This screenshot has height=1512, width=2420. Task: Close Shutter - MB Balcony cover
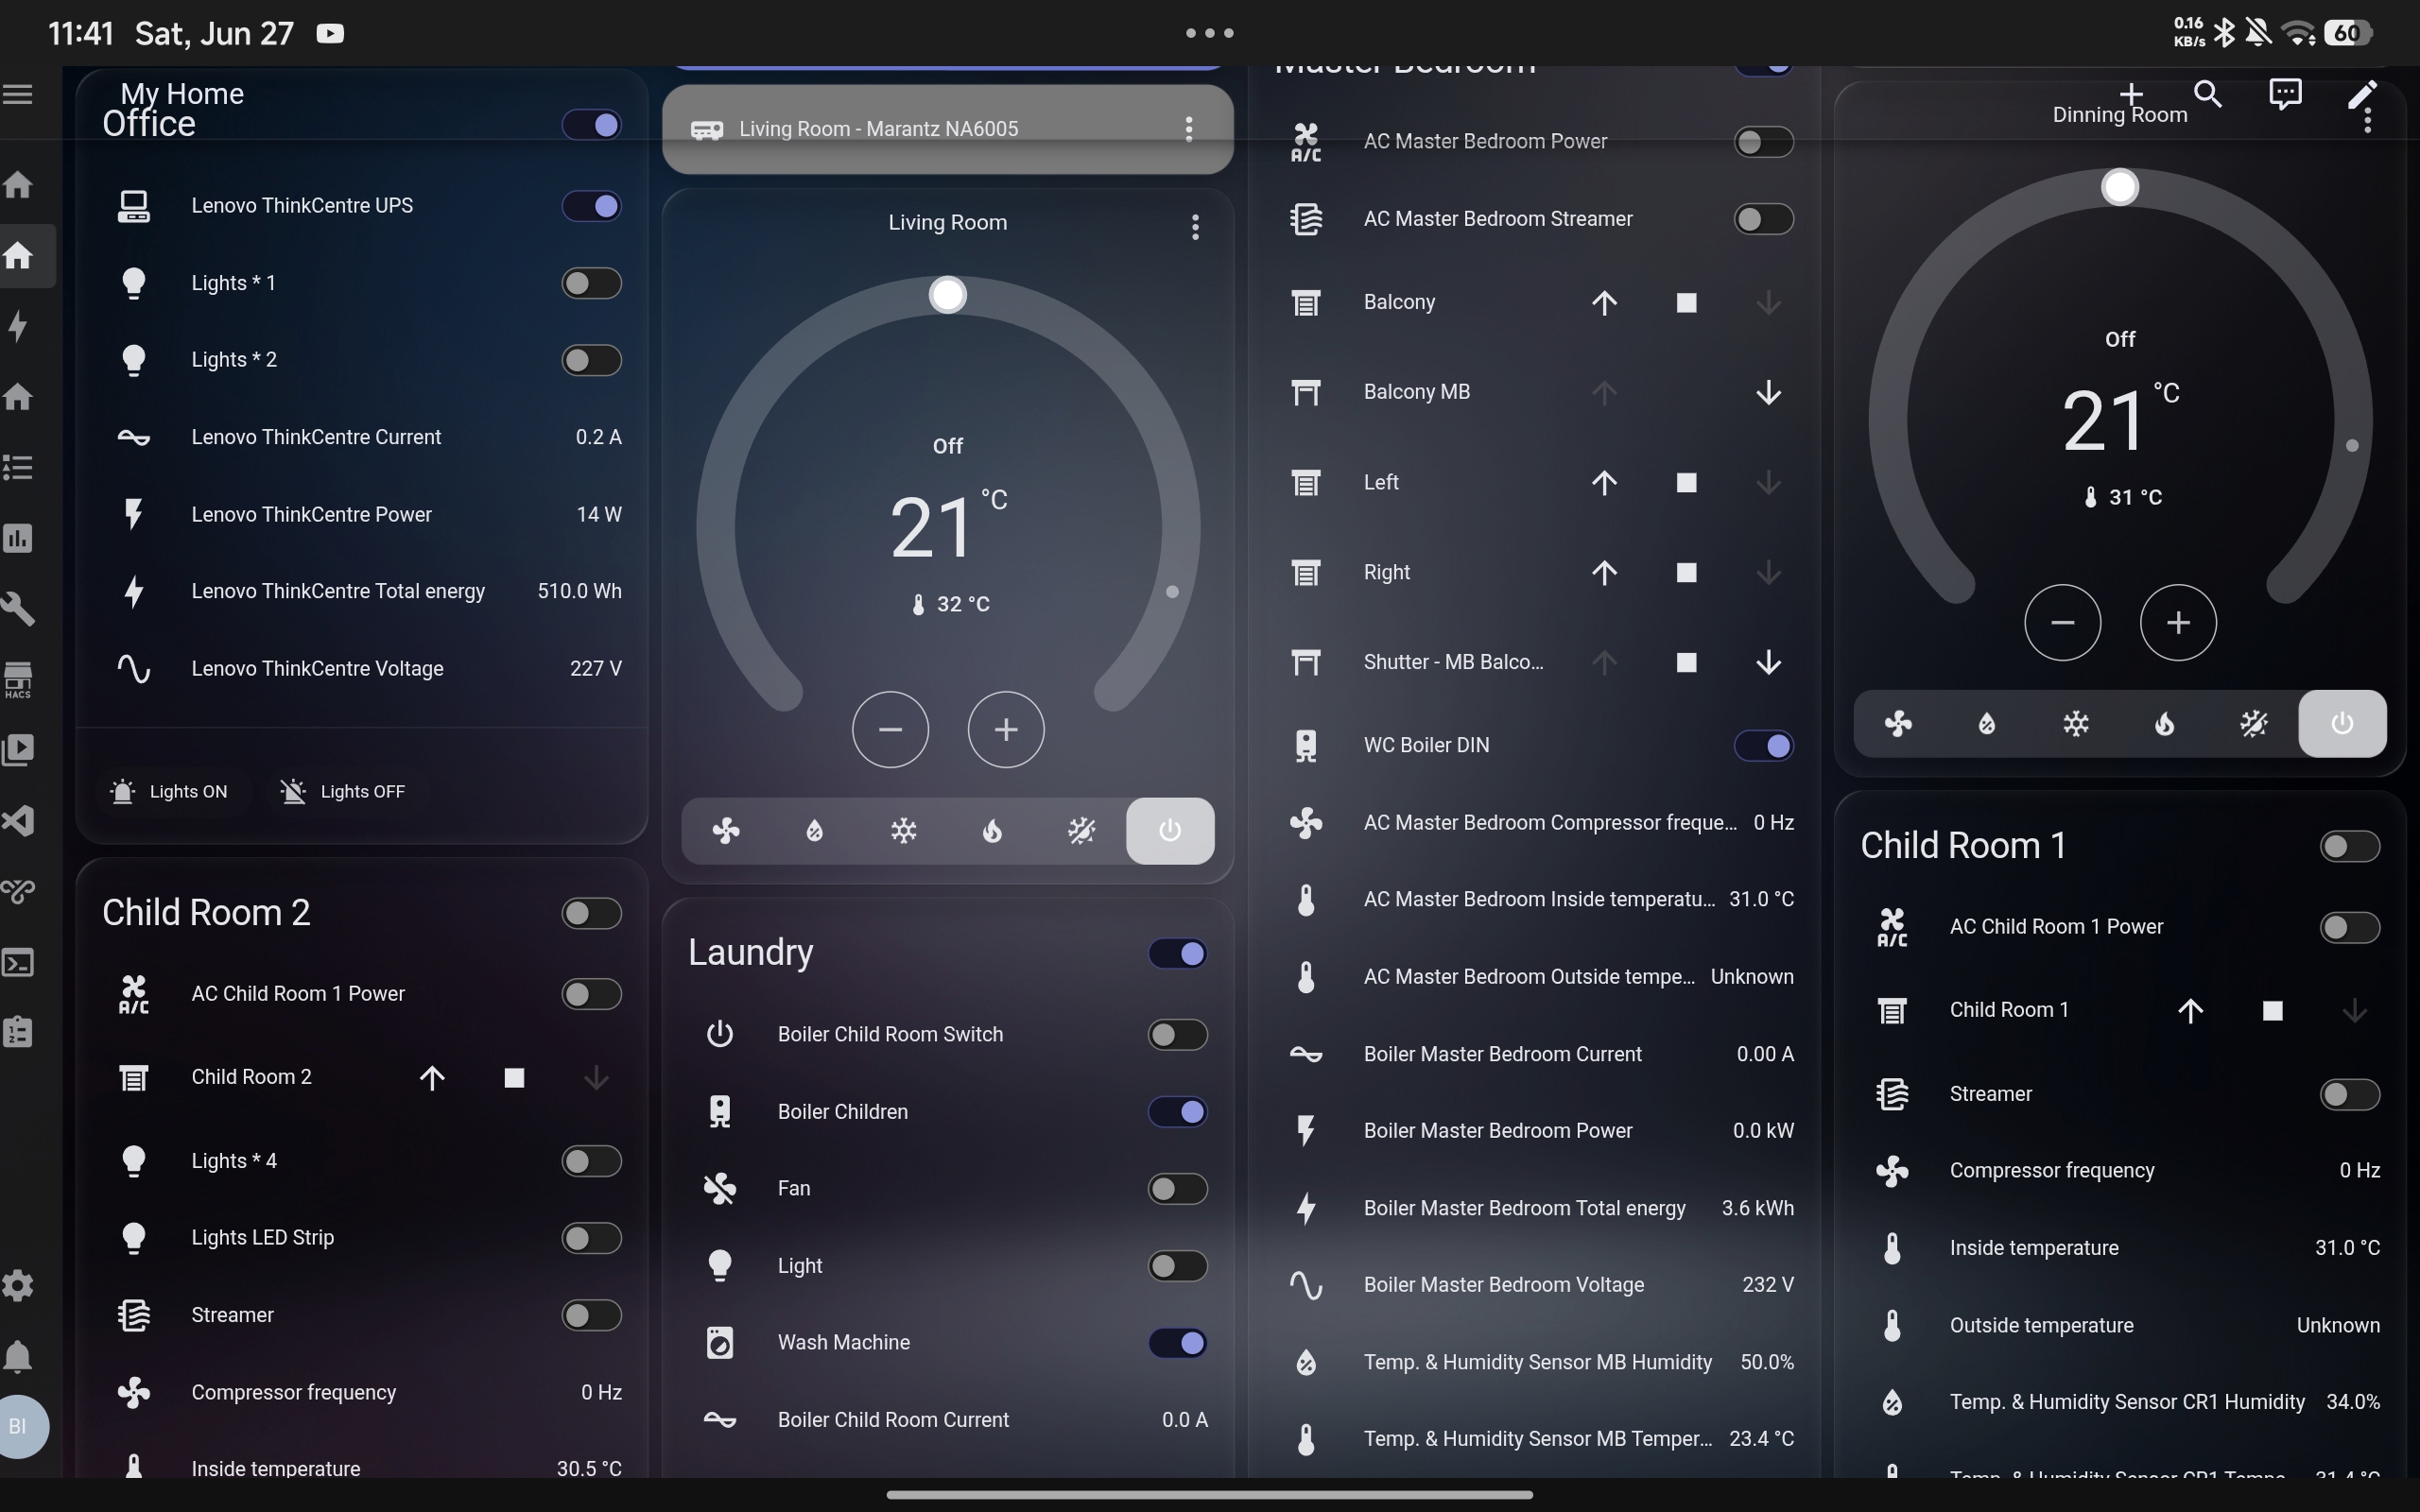(1768, 662)
